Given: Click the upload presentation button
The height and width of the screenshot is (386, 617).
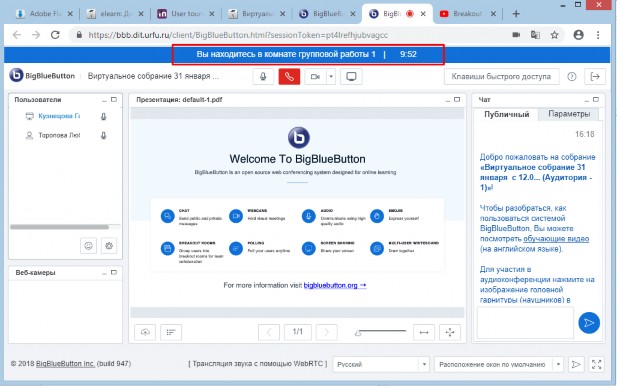Looking at the screenshot, I should (x=145, y=332).
